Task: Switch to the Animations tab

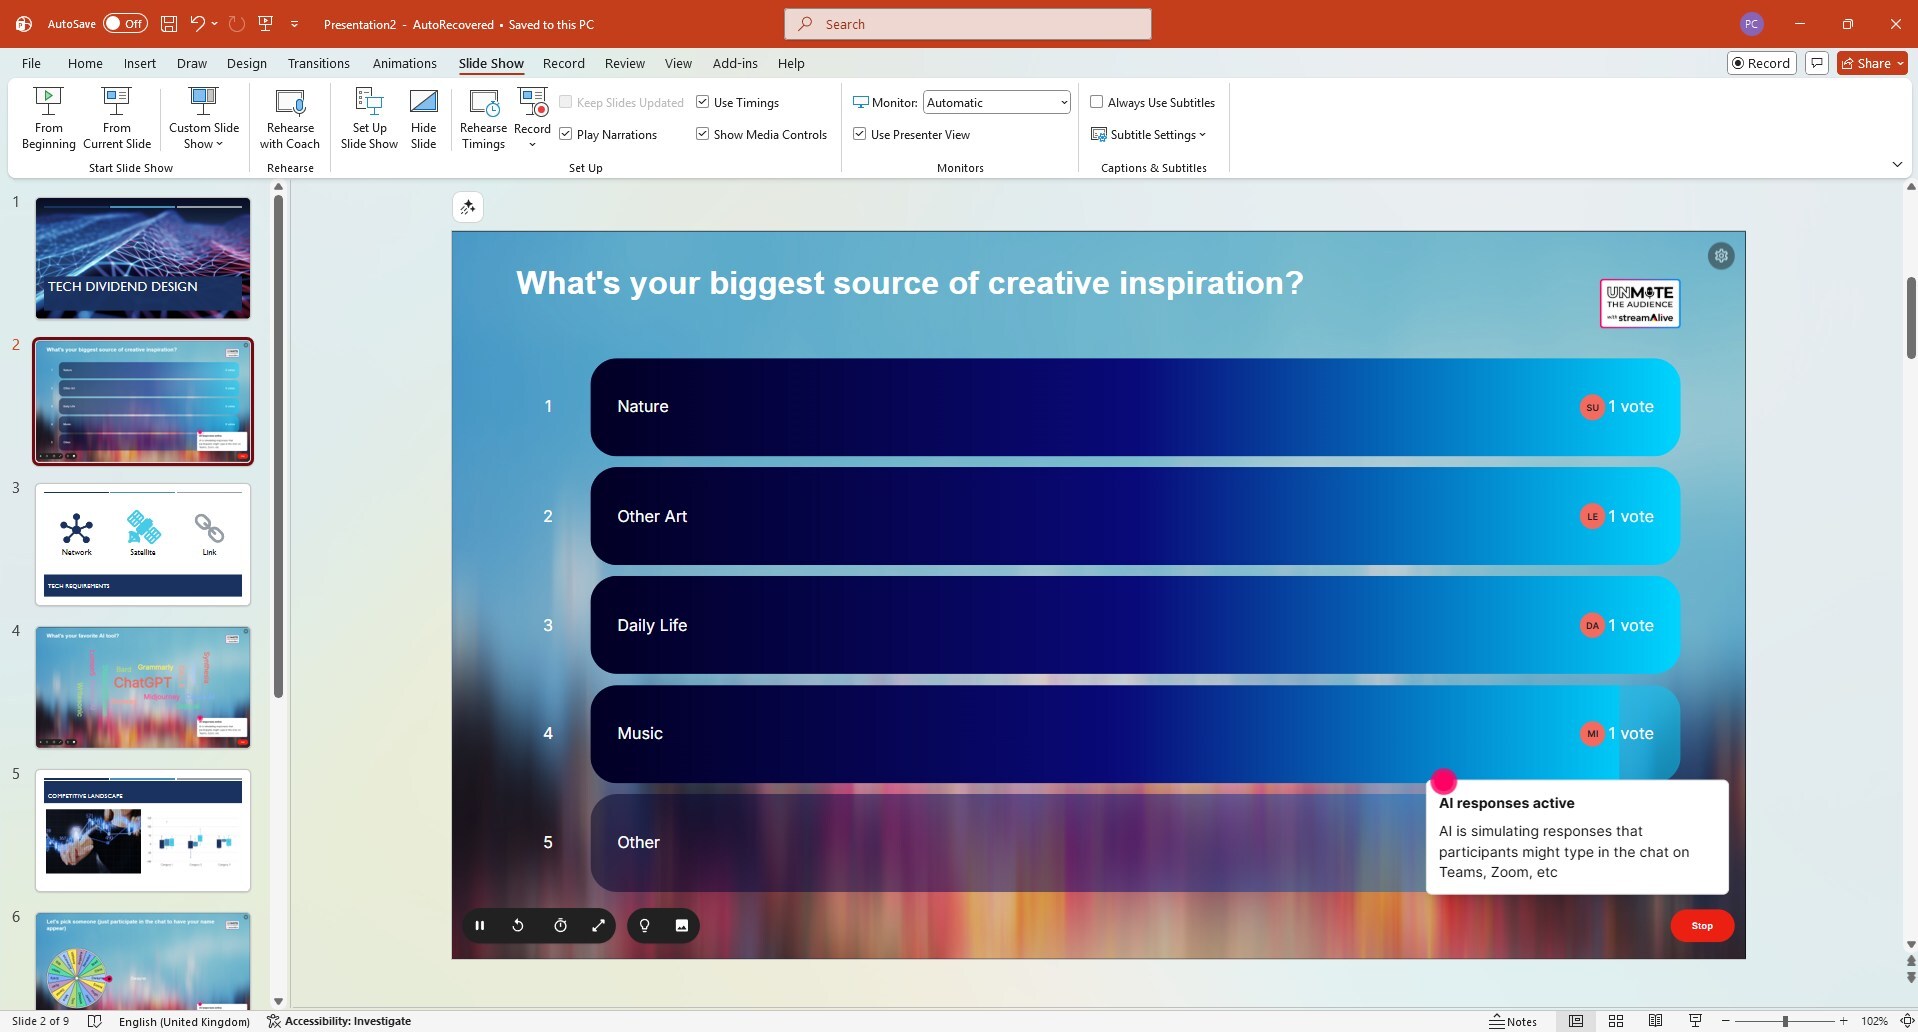Action: [404, 63]
